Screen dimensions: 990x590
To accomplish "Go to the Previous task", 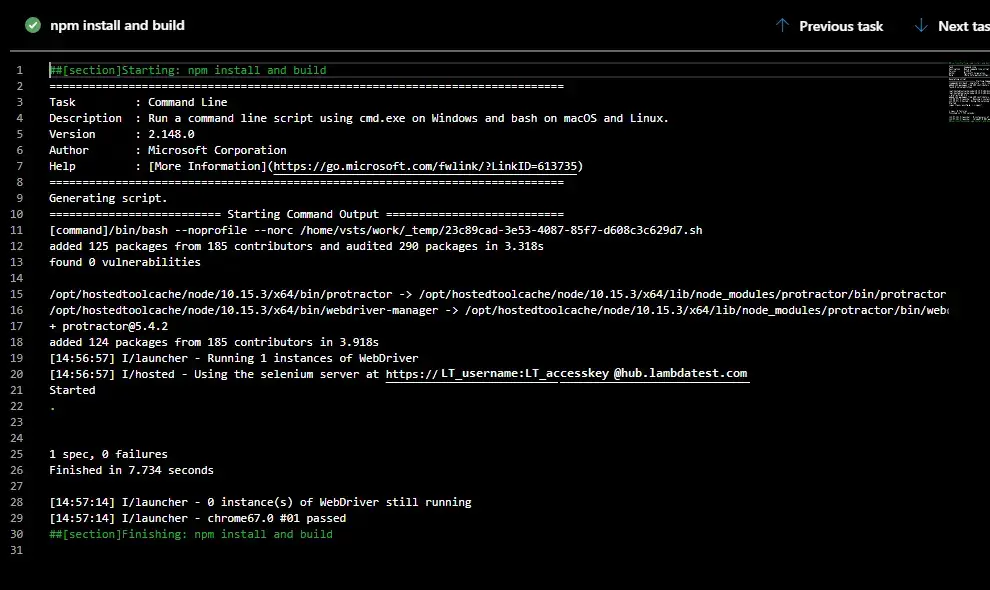I will [840, 26].
